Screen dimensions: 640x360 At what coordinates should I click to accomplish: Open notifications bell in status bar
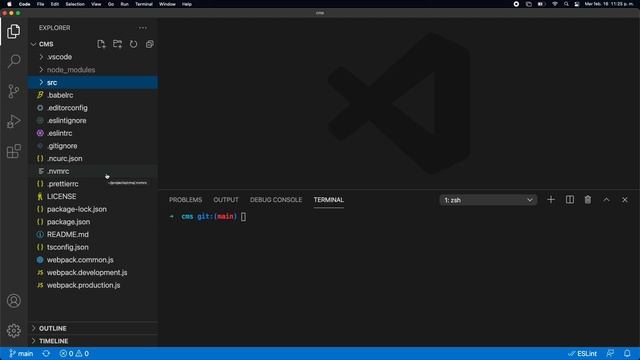627,353
